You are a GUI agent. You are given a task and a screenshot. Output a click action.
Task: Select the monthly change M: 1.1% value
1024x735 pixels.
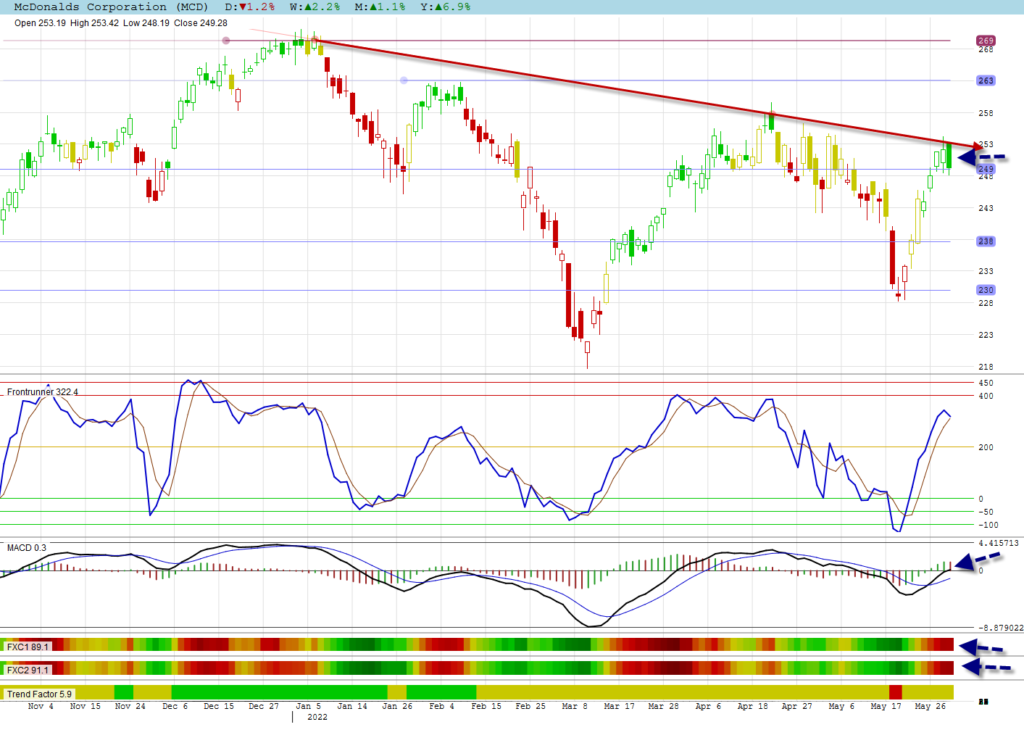(x=380, y=7)
